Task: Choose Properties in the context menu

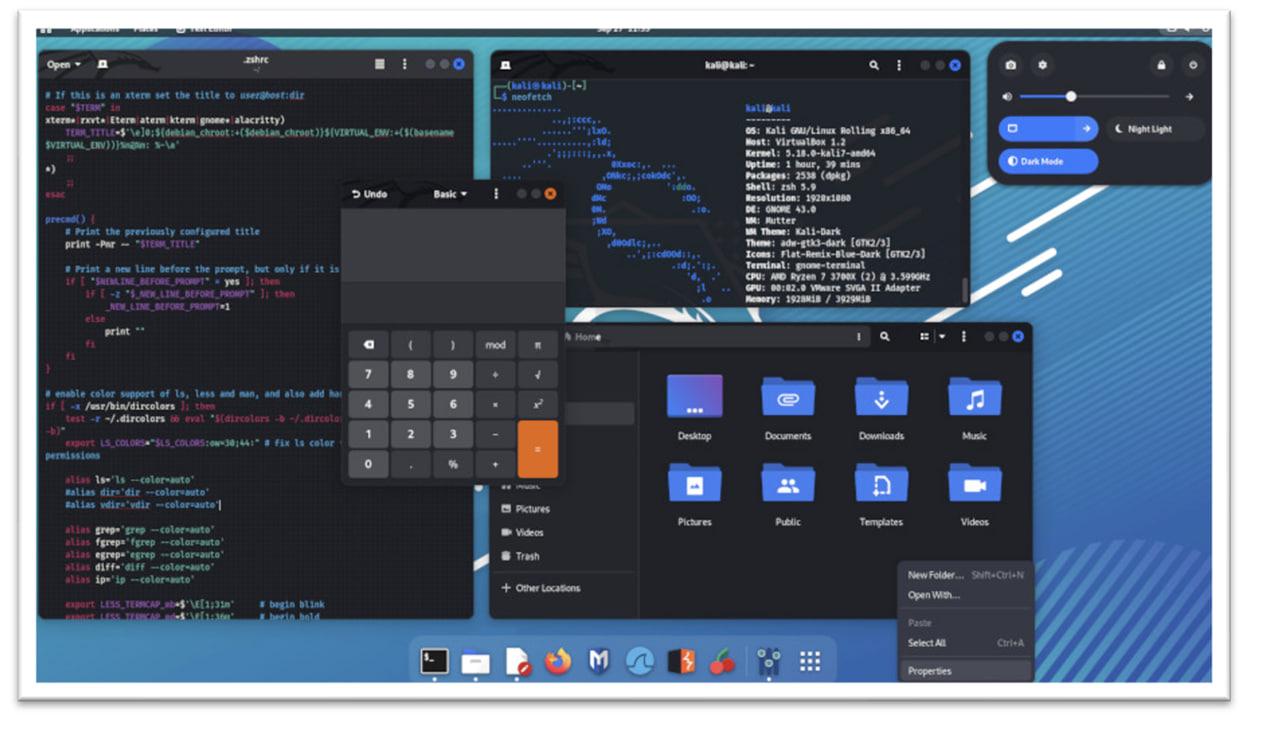Action: [930, 671]
